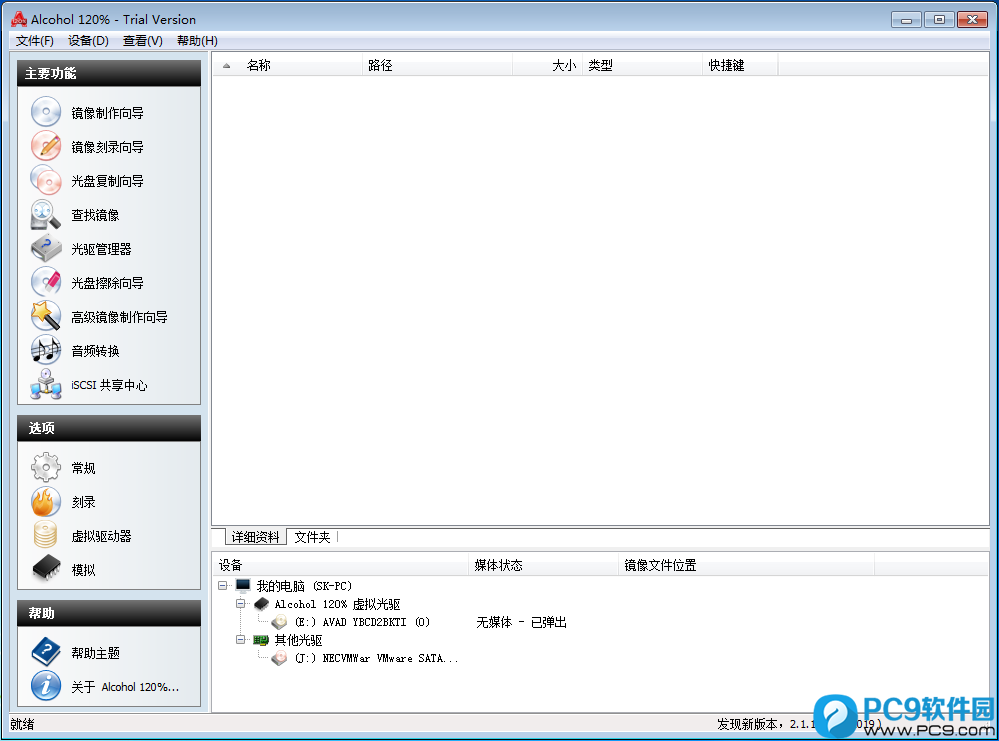
Task: Open the 文件(F) menu
Action: (34, 41)
